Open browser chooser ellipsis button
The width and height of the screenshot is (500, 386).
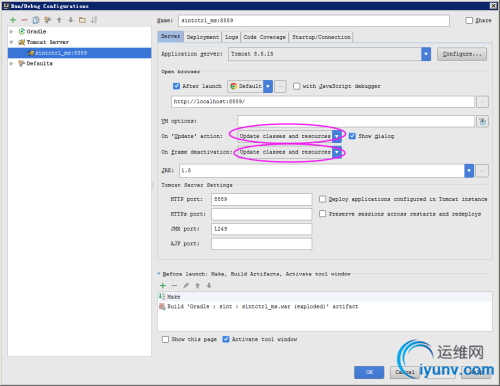coord(281,86)
